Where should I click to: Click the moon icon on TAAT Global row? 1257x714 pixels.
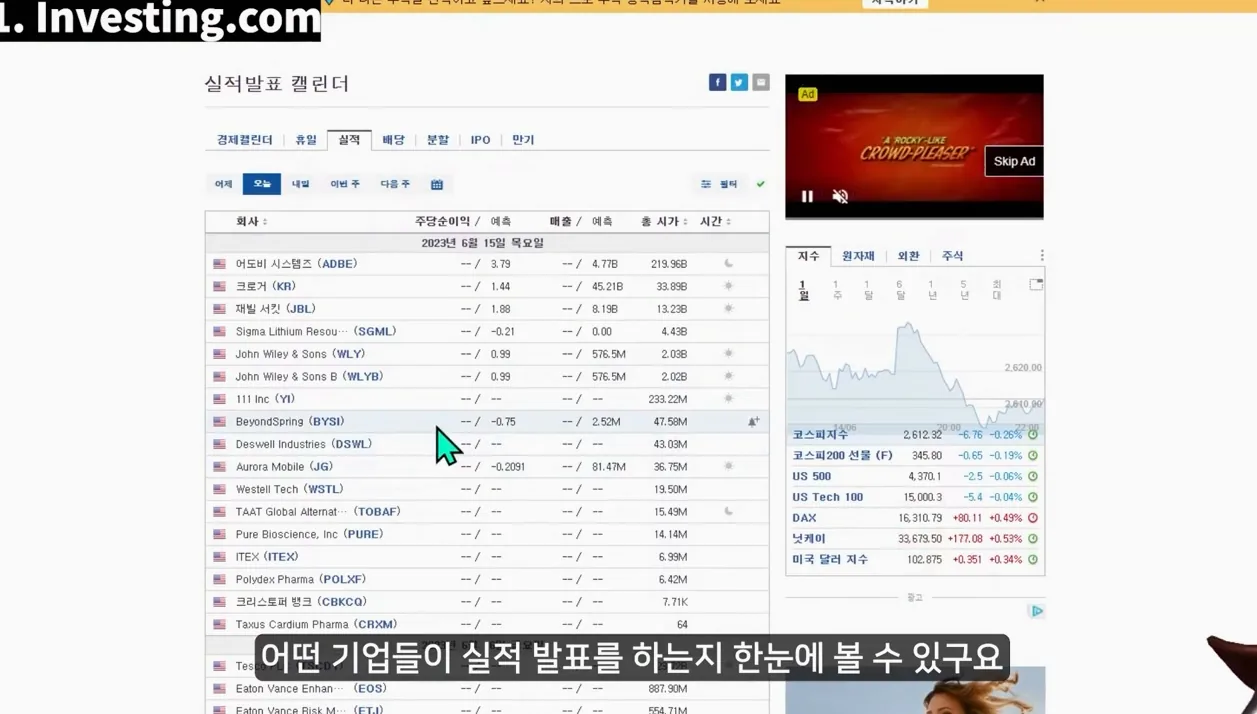click(x=728, y=512)
